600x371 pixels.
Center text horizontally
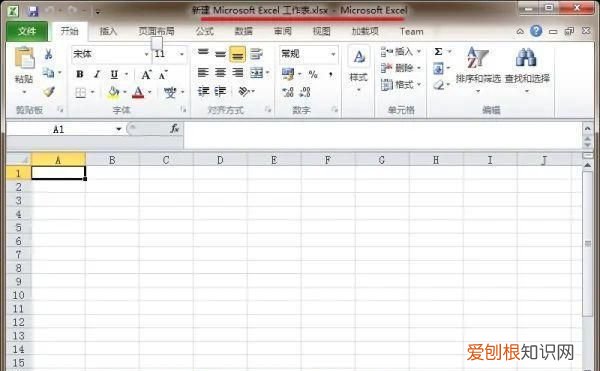tap(220, 72)
